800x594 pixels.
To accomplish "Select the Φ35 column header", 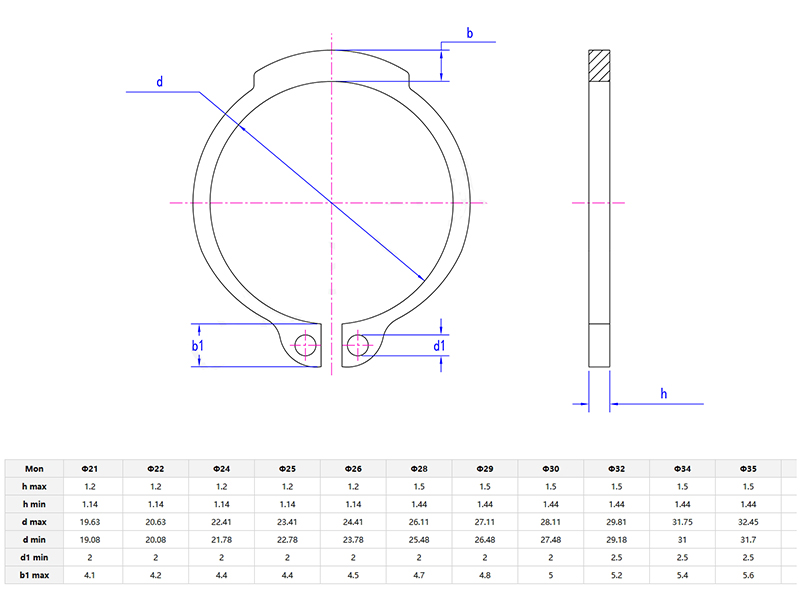I will pos(747,468).
